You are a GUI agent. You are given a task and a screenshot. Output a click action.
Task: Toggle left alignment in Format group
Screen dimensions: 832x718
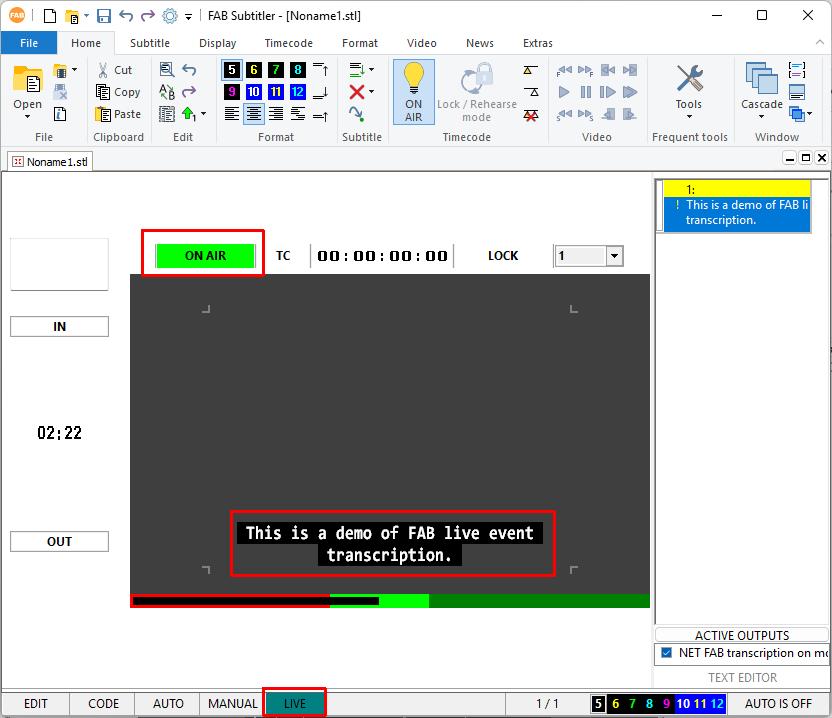click(232, 114)
